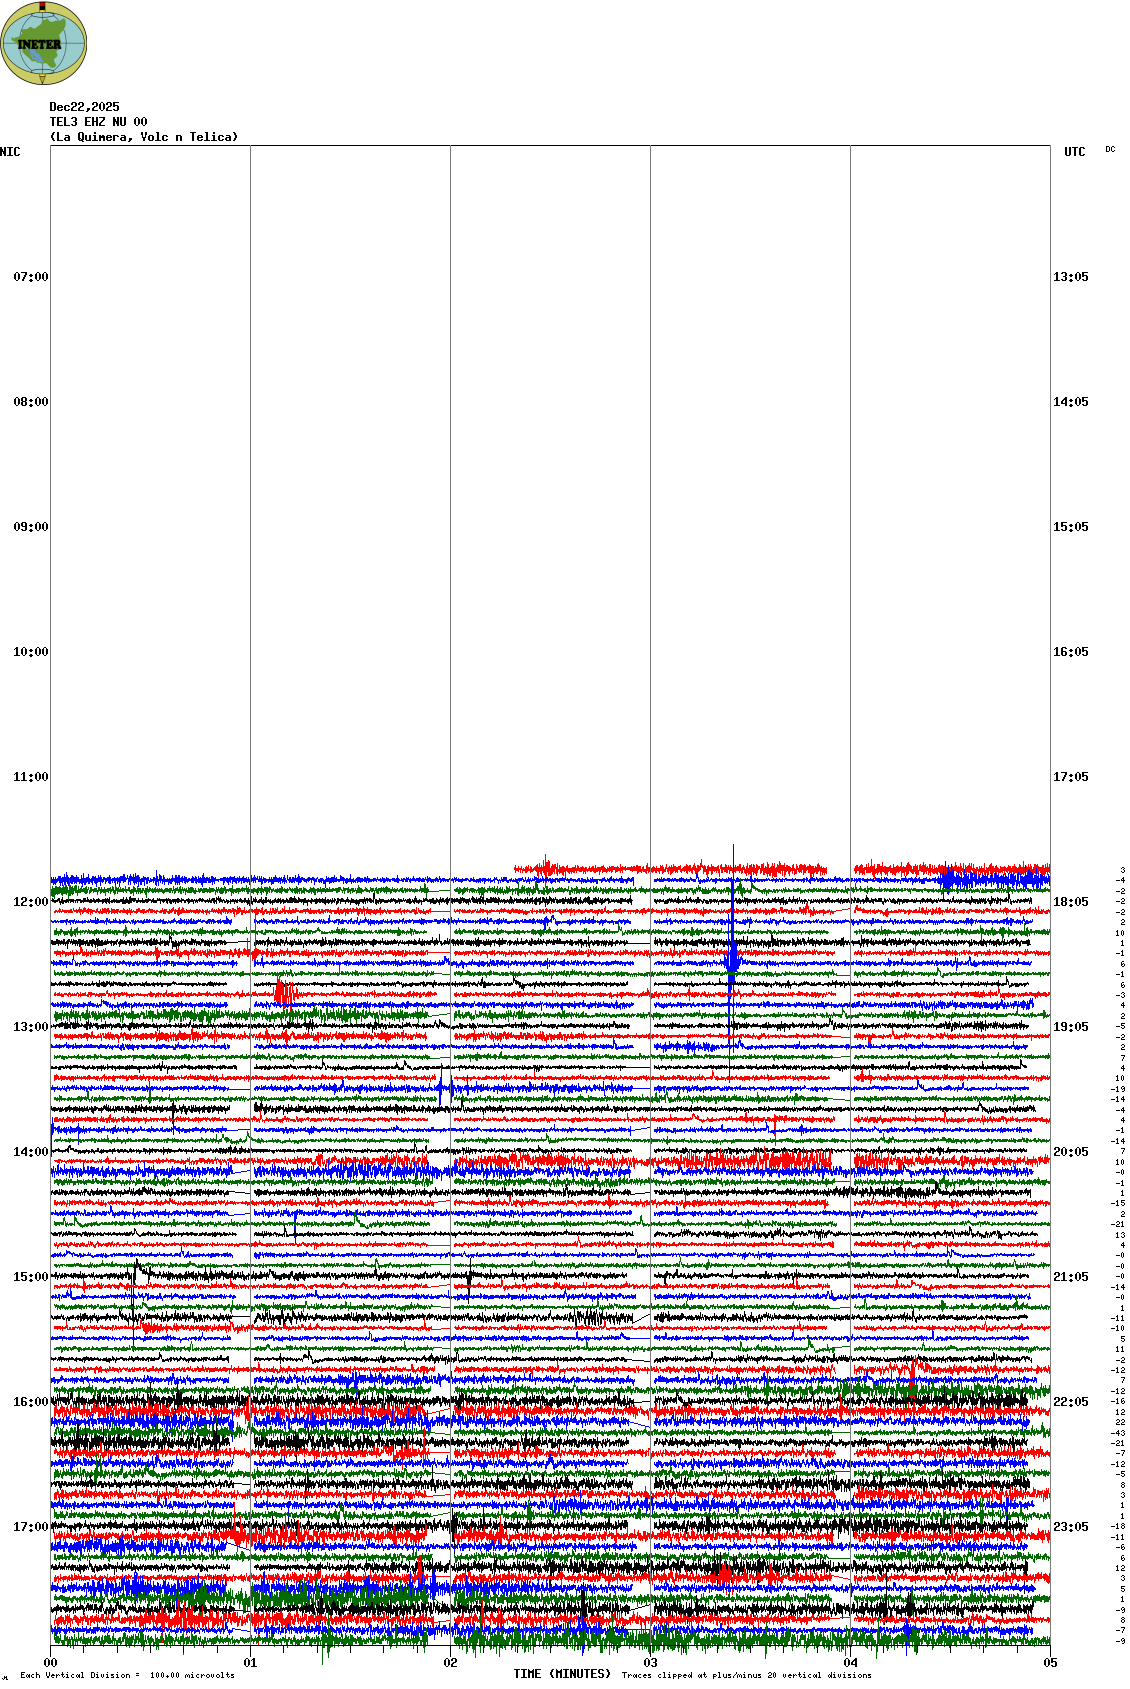Select the 12:00 local time marker
The image size is (1130, 1689).
tap(30, 902)
